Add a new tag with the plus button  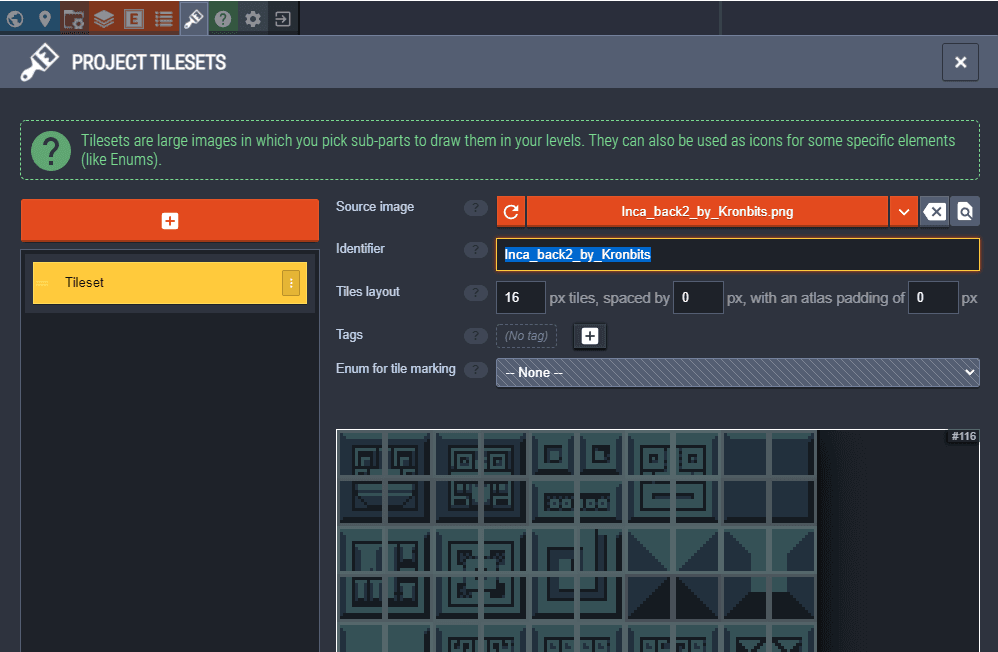click(x=590, y=336)
